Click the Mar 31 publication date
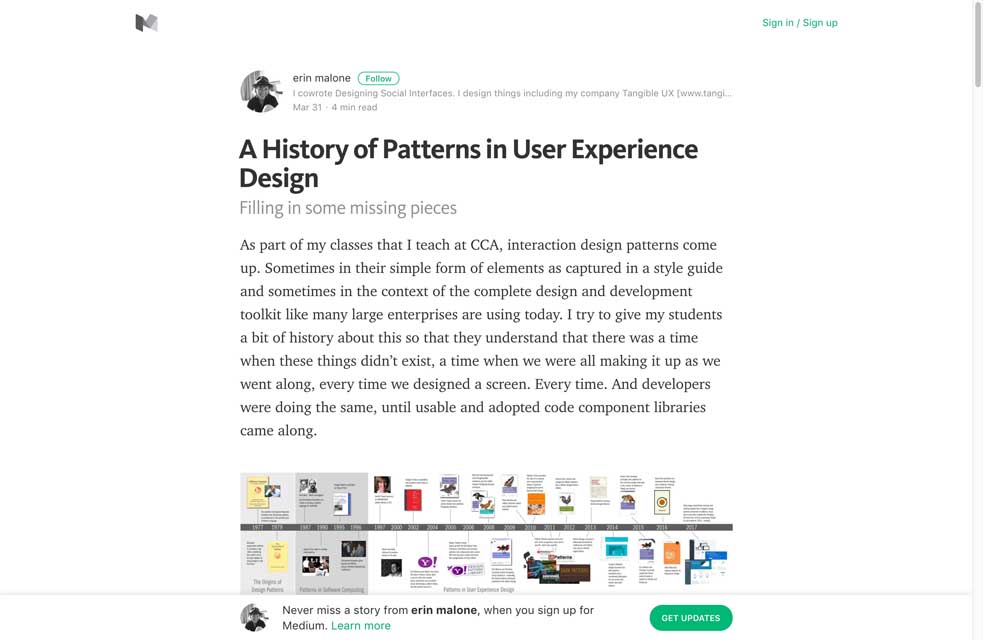 [307, 107]
